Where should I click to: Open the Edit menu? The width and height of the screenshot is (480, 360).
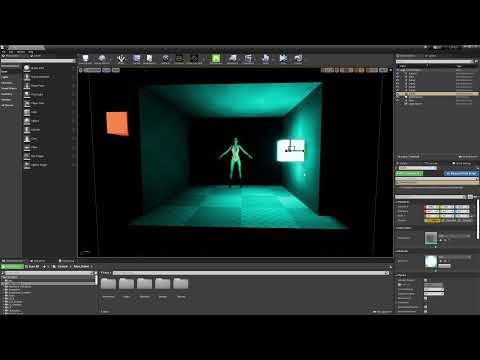click(11, 52)
